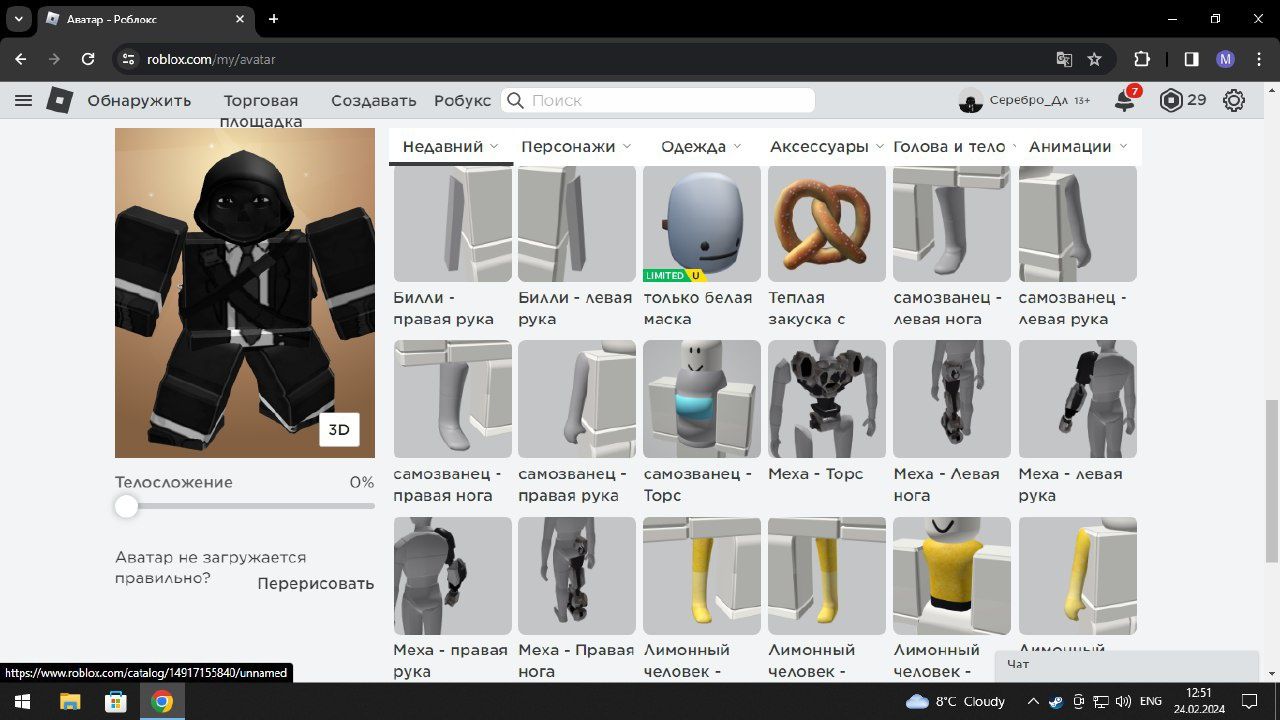Expand the Аксессуары dropdown
Viewport: 1280px width, 720px height.
pos(826,146)
